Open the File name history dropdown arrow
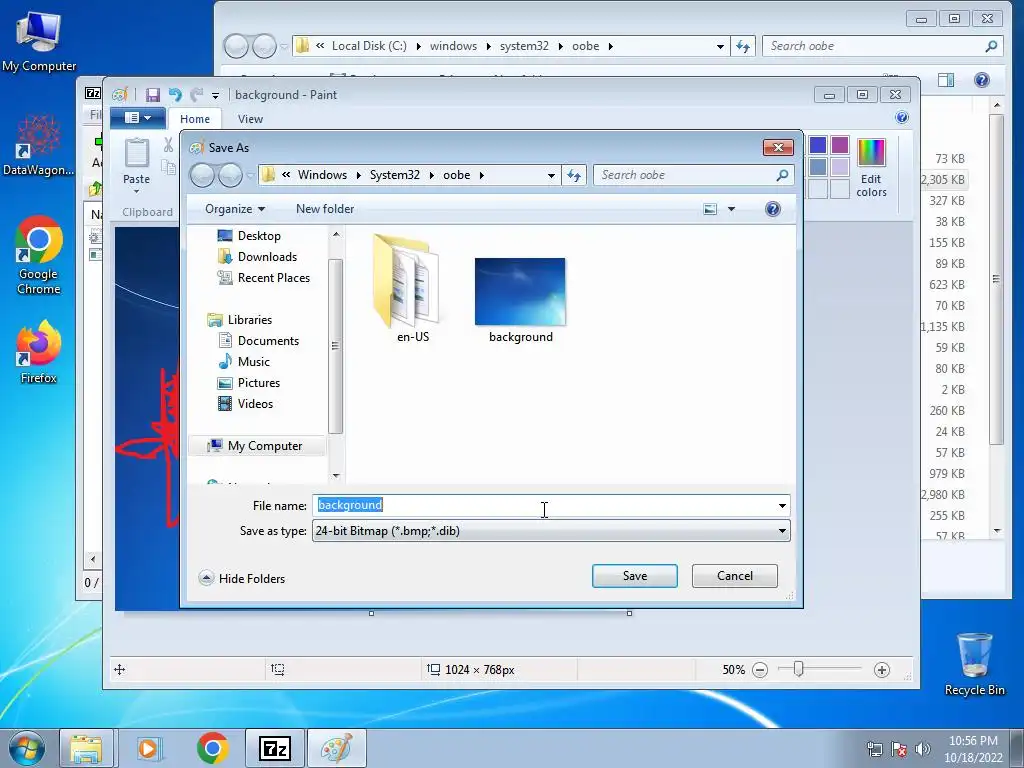This screenshot has width=1024, height=768. 782,505
